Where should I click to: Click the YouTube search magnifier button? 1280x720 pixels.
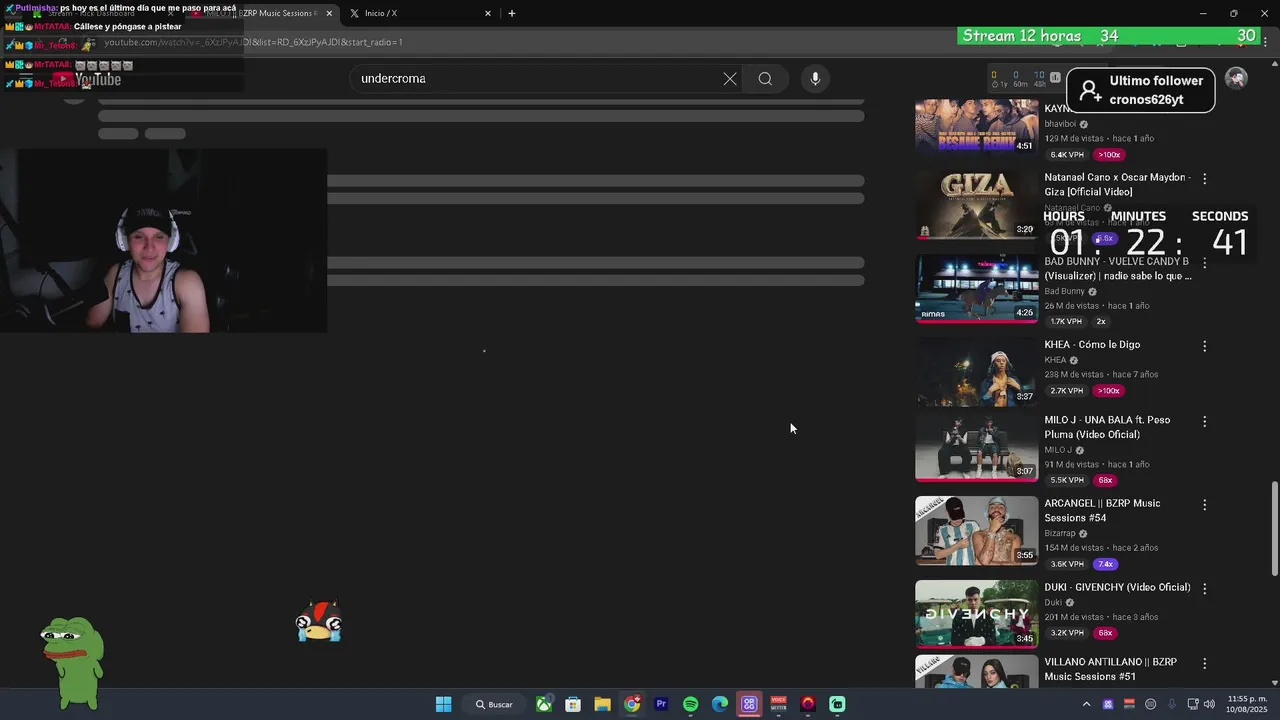pos(765,79)
